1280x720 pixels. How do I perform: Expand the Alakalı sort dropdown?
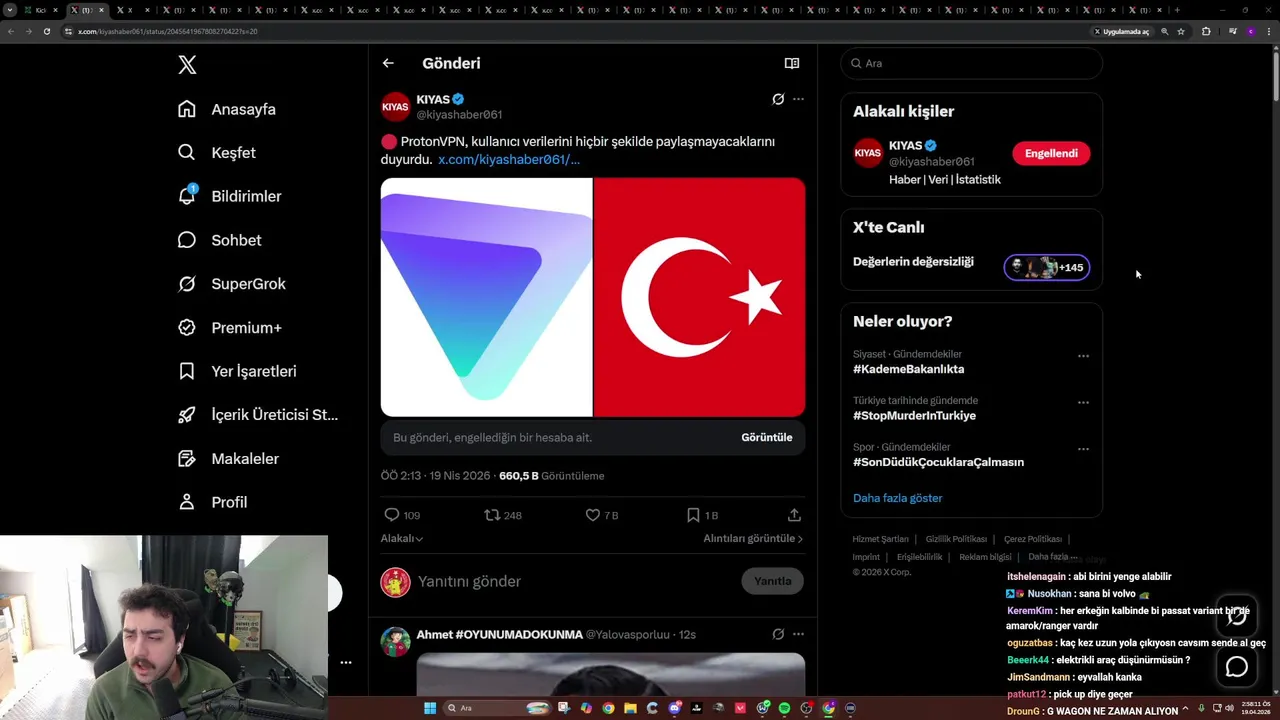click(x=401, y=538)
